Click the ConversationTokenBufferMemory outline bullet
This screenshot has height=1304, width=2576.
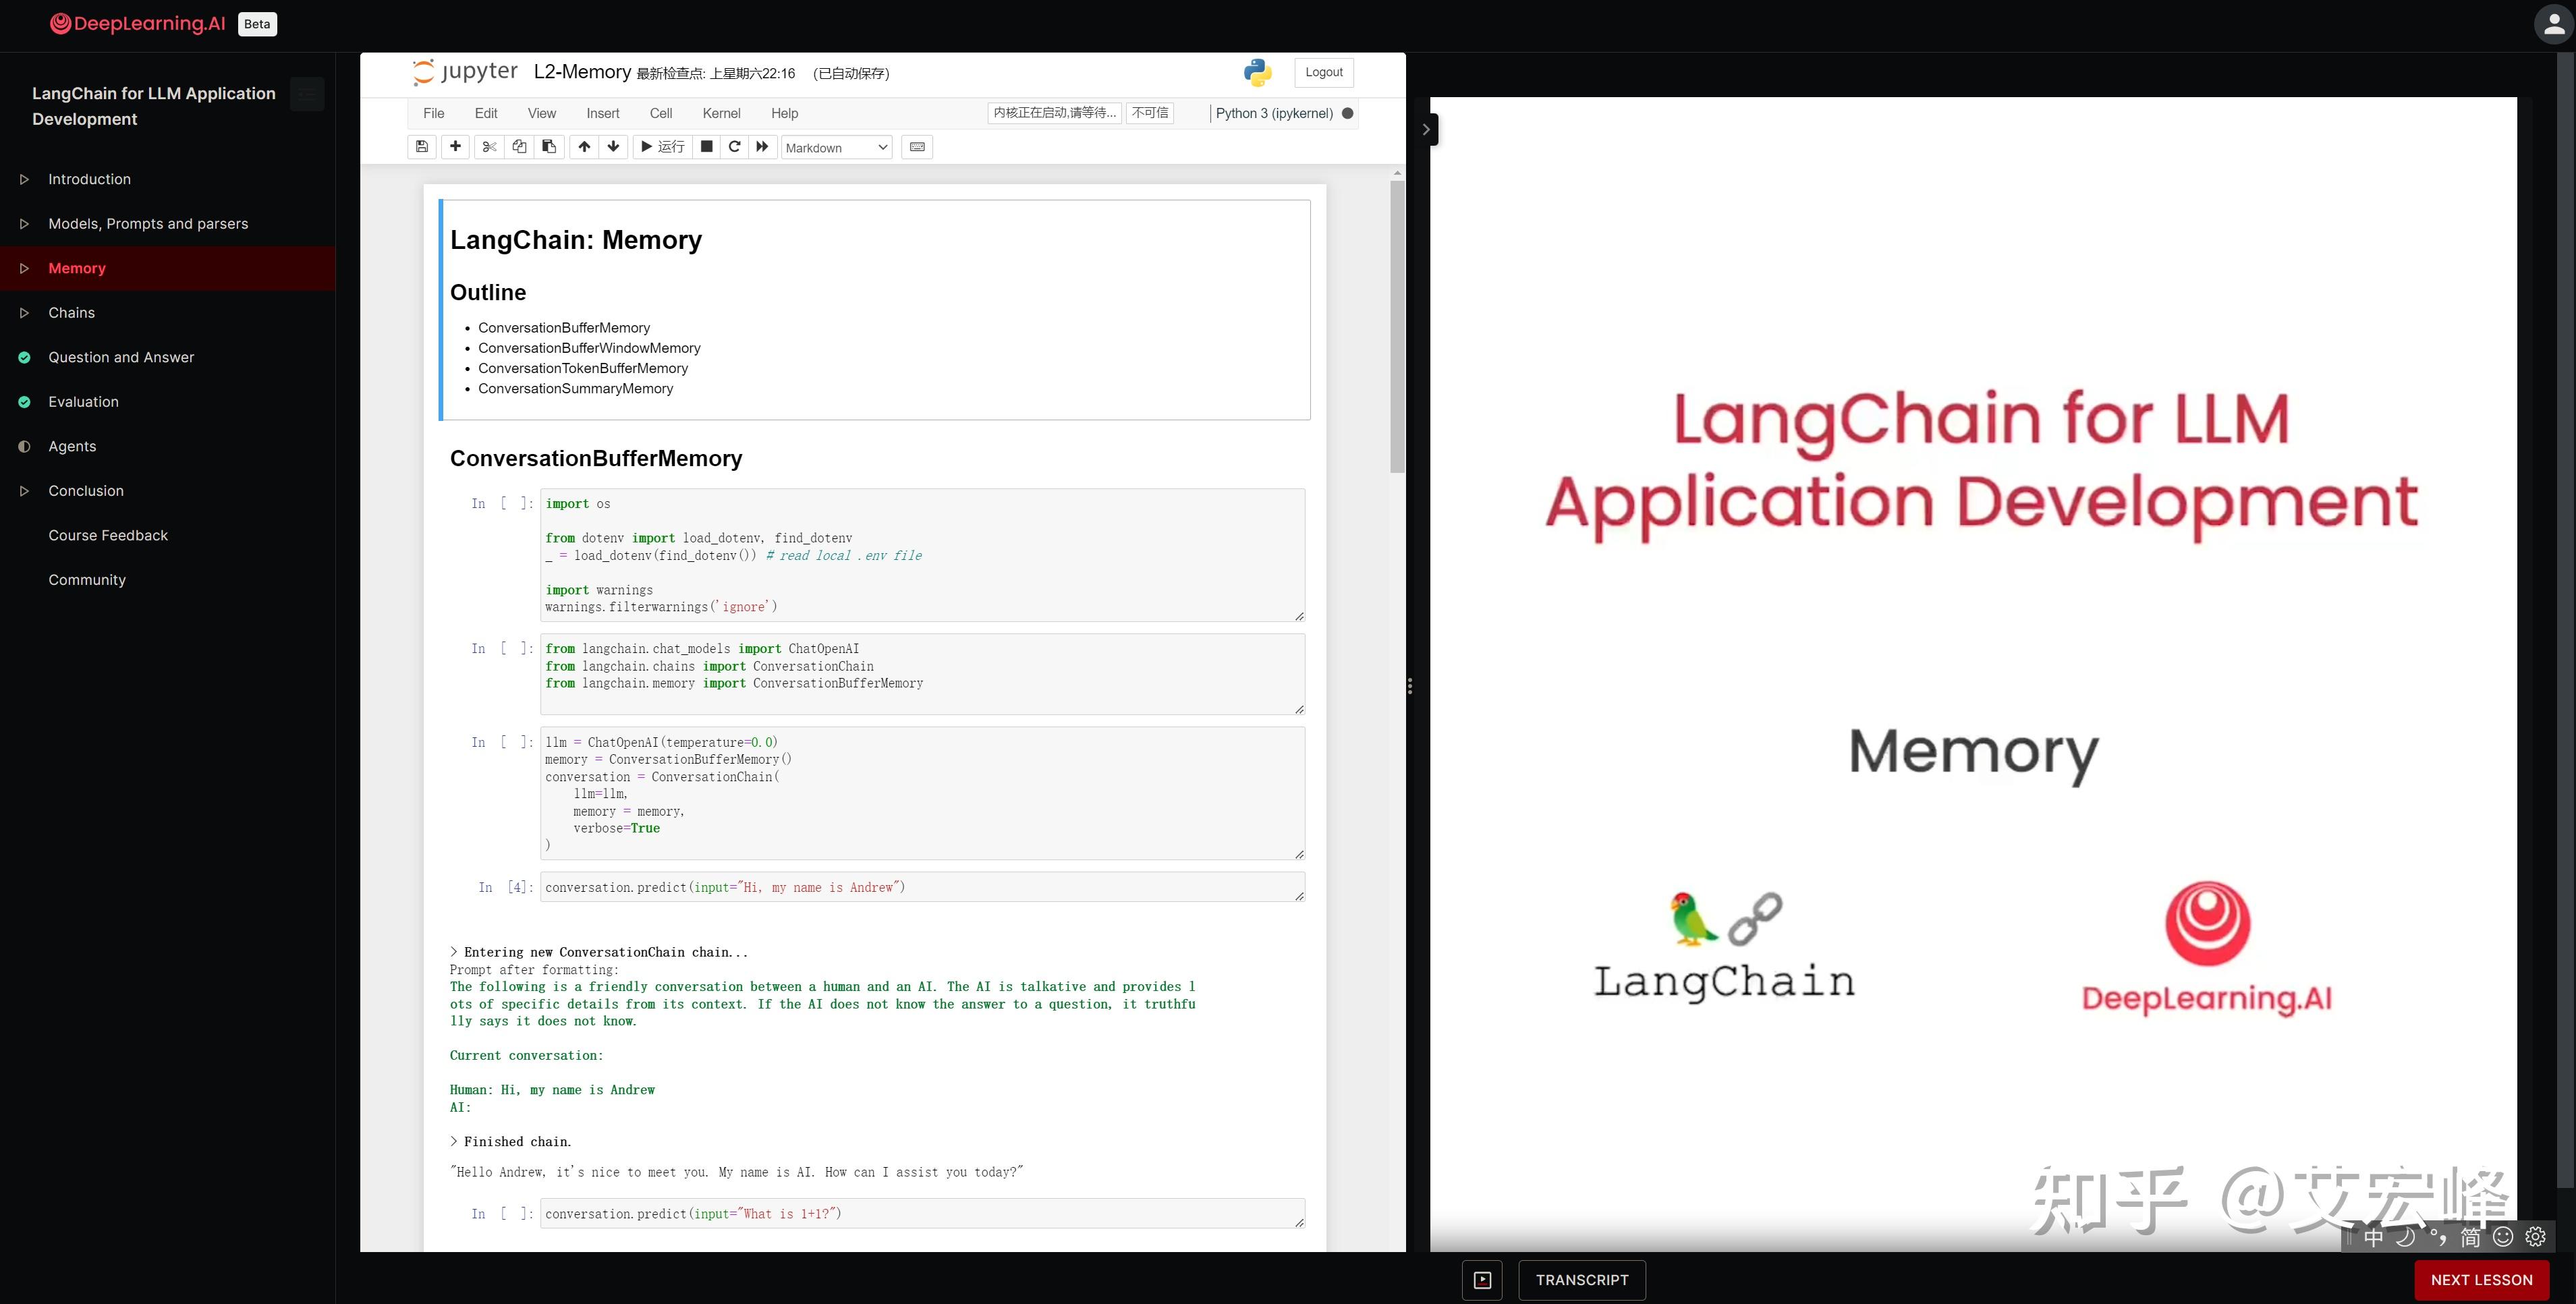pyautogui.click(x=583, y=368)
